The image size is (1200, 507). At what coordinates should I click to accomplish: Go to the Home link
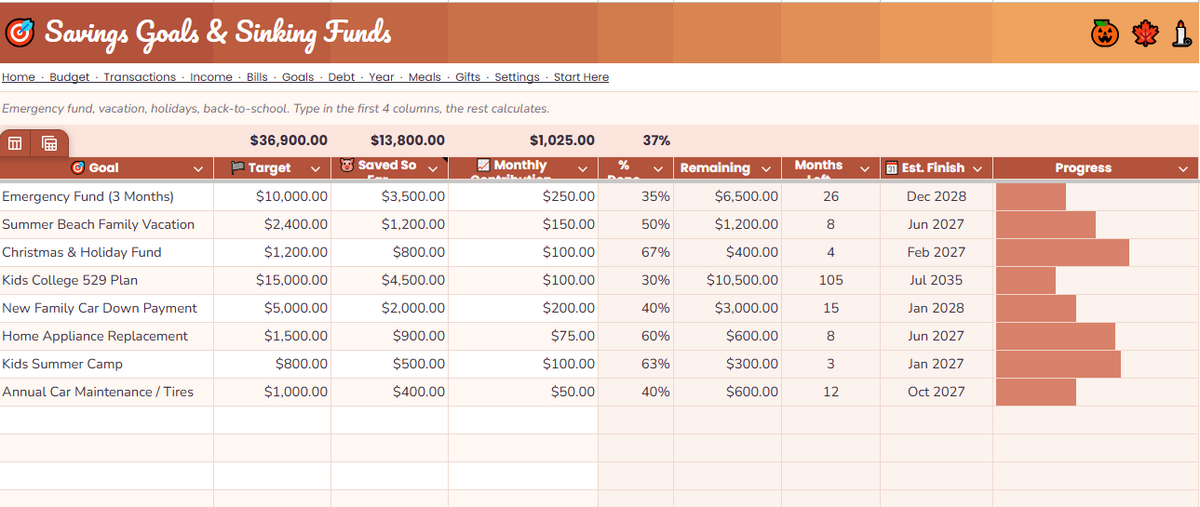18,77
